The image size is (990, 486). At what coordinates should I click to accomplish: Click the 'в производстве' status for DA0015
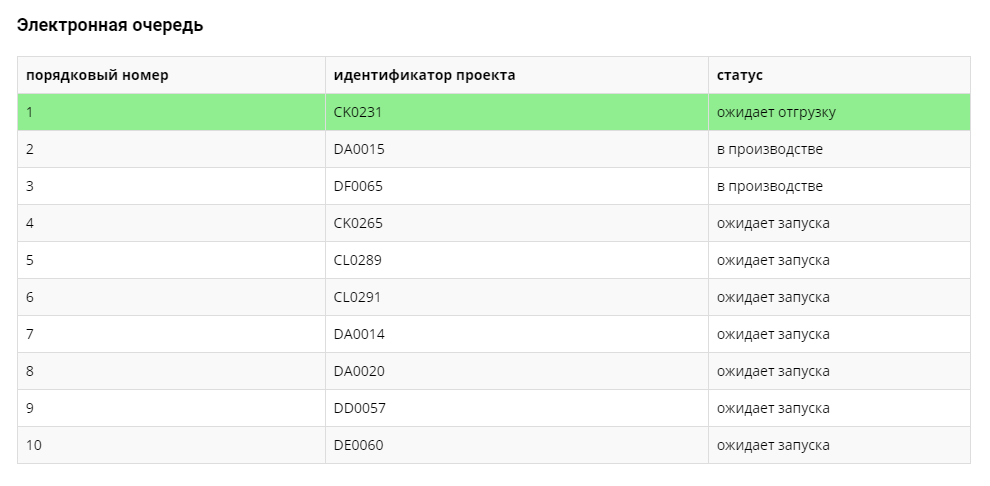[770, 149]
